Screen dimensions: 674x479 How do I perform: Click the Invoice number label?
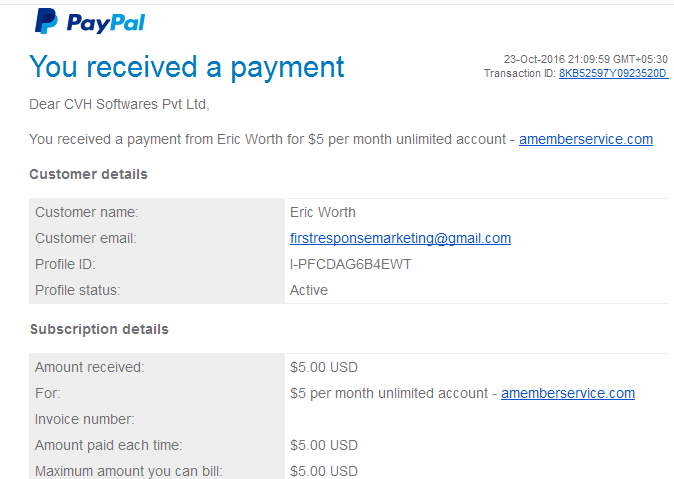tap(85, 419)
